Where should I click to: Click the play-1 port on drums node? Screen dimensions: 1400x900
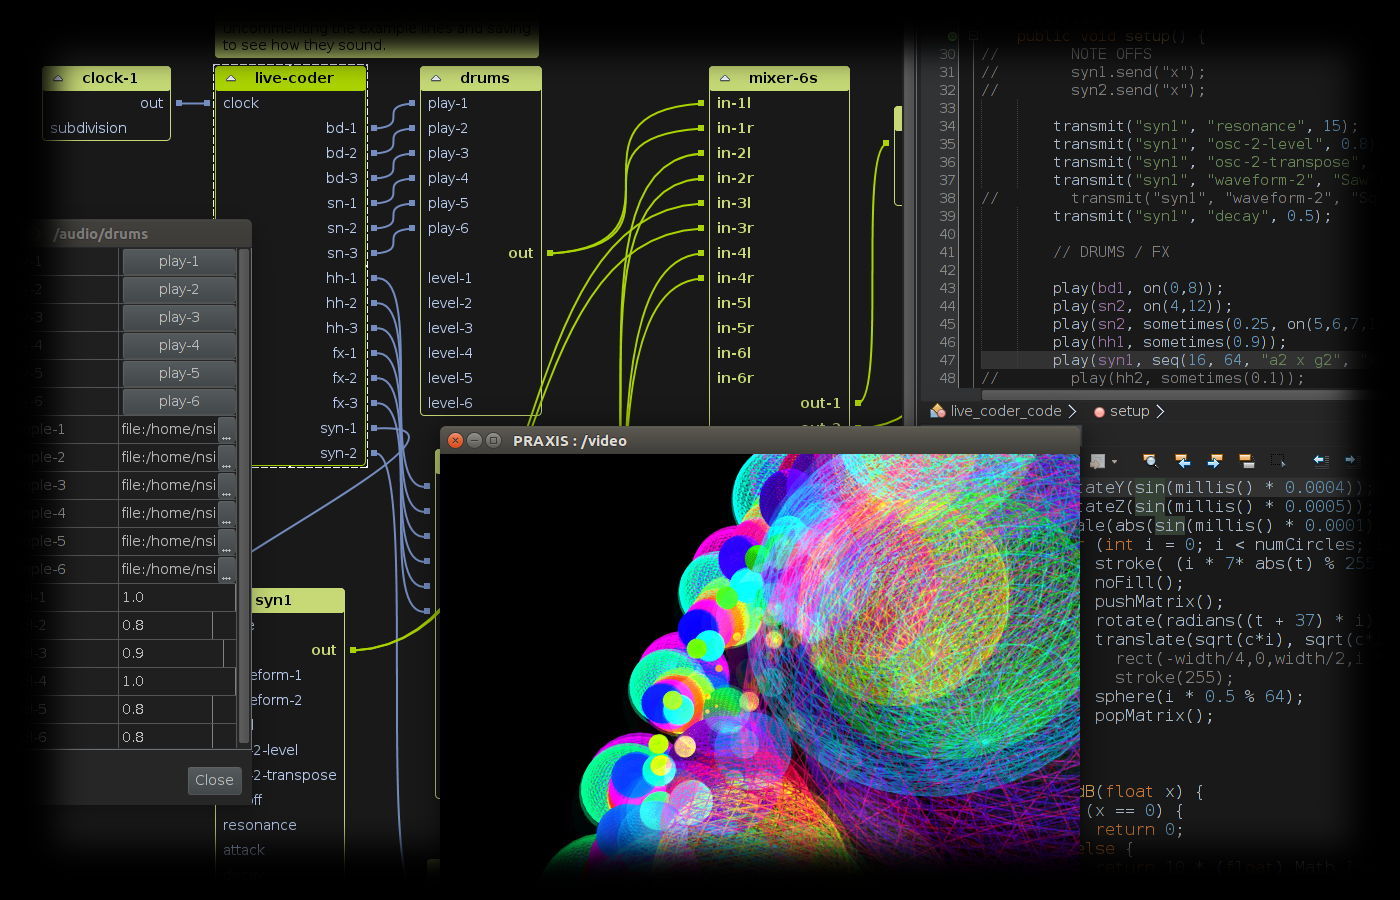[x=412, y=103]
